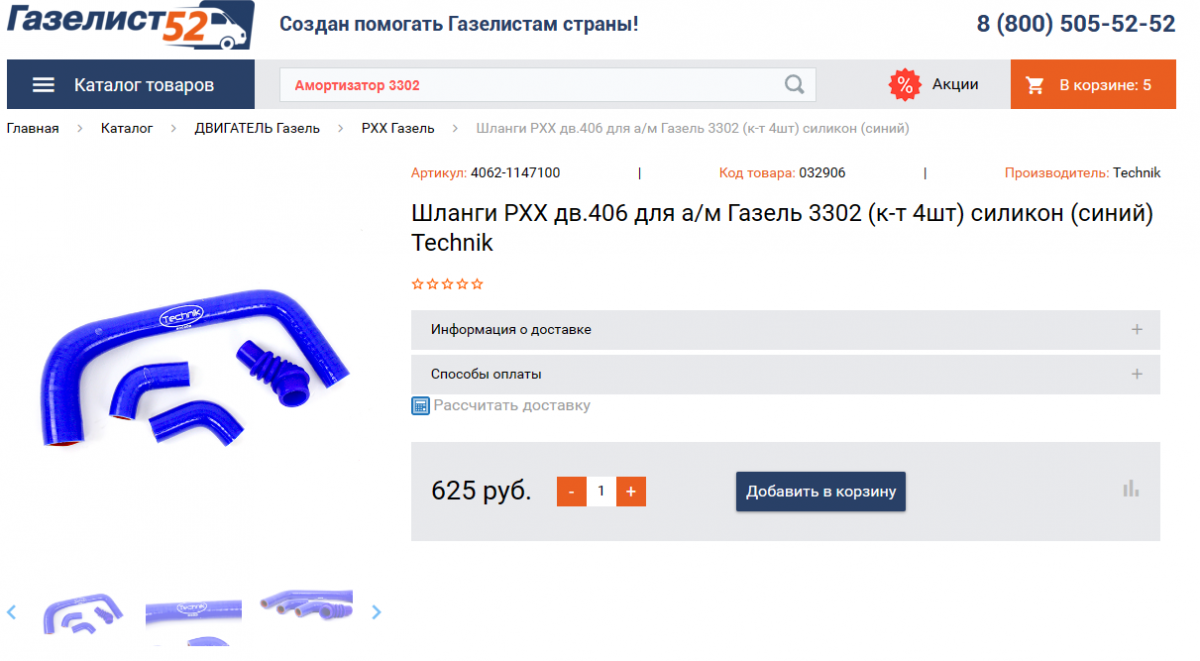Open Каталог товаров menu

click(131, 85)
